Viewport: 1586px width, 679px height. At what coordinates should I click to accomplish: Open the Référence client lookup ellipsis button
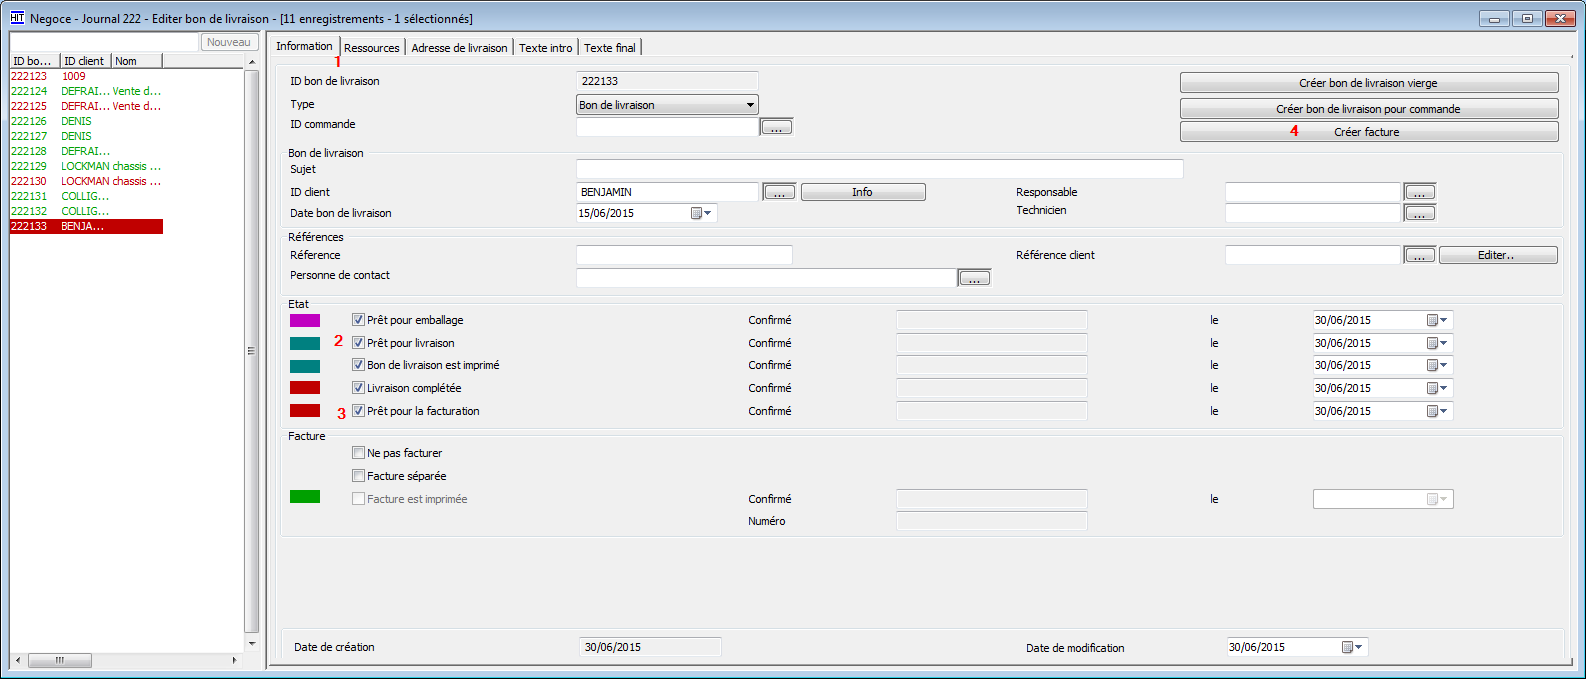[x=1420, y=255]
